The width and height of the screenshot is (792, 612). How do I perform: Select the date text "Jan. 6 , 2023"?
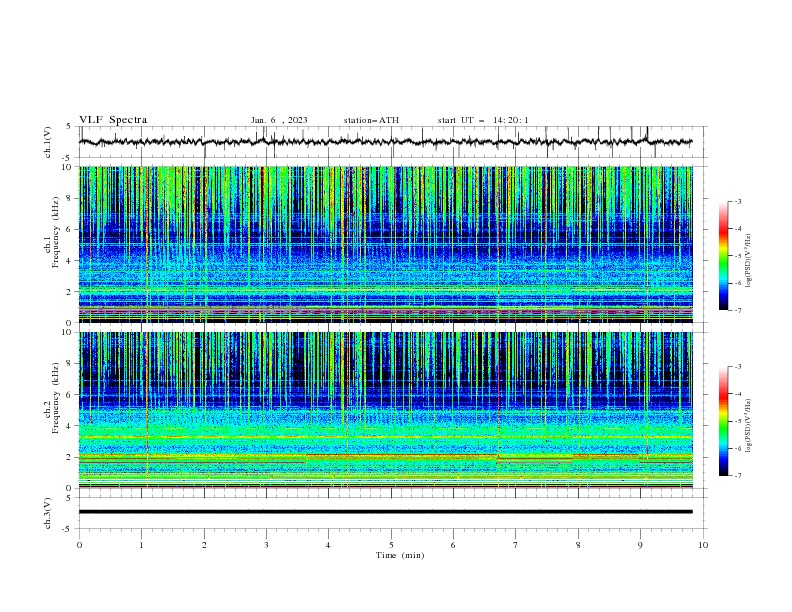coord(279,120)
